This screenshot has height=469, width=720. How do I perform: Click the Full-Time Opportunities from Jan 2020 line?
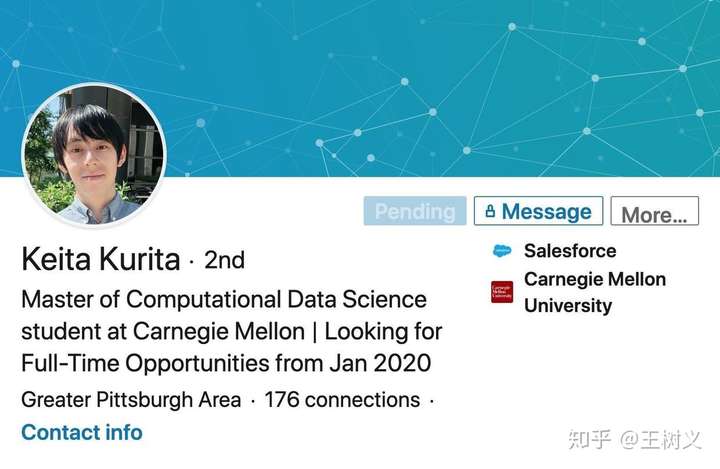tap(226, 363)
